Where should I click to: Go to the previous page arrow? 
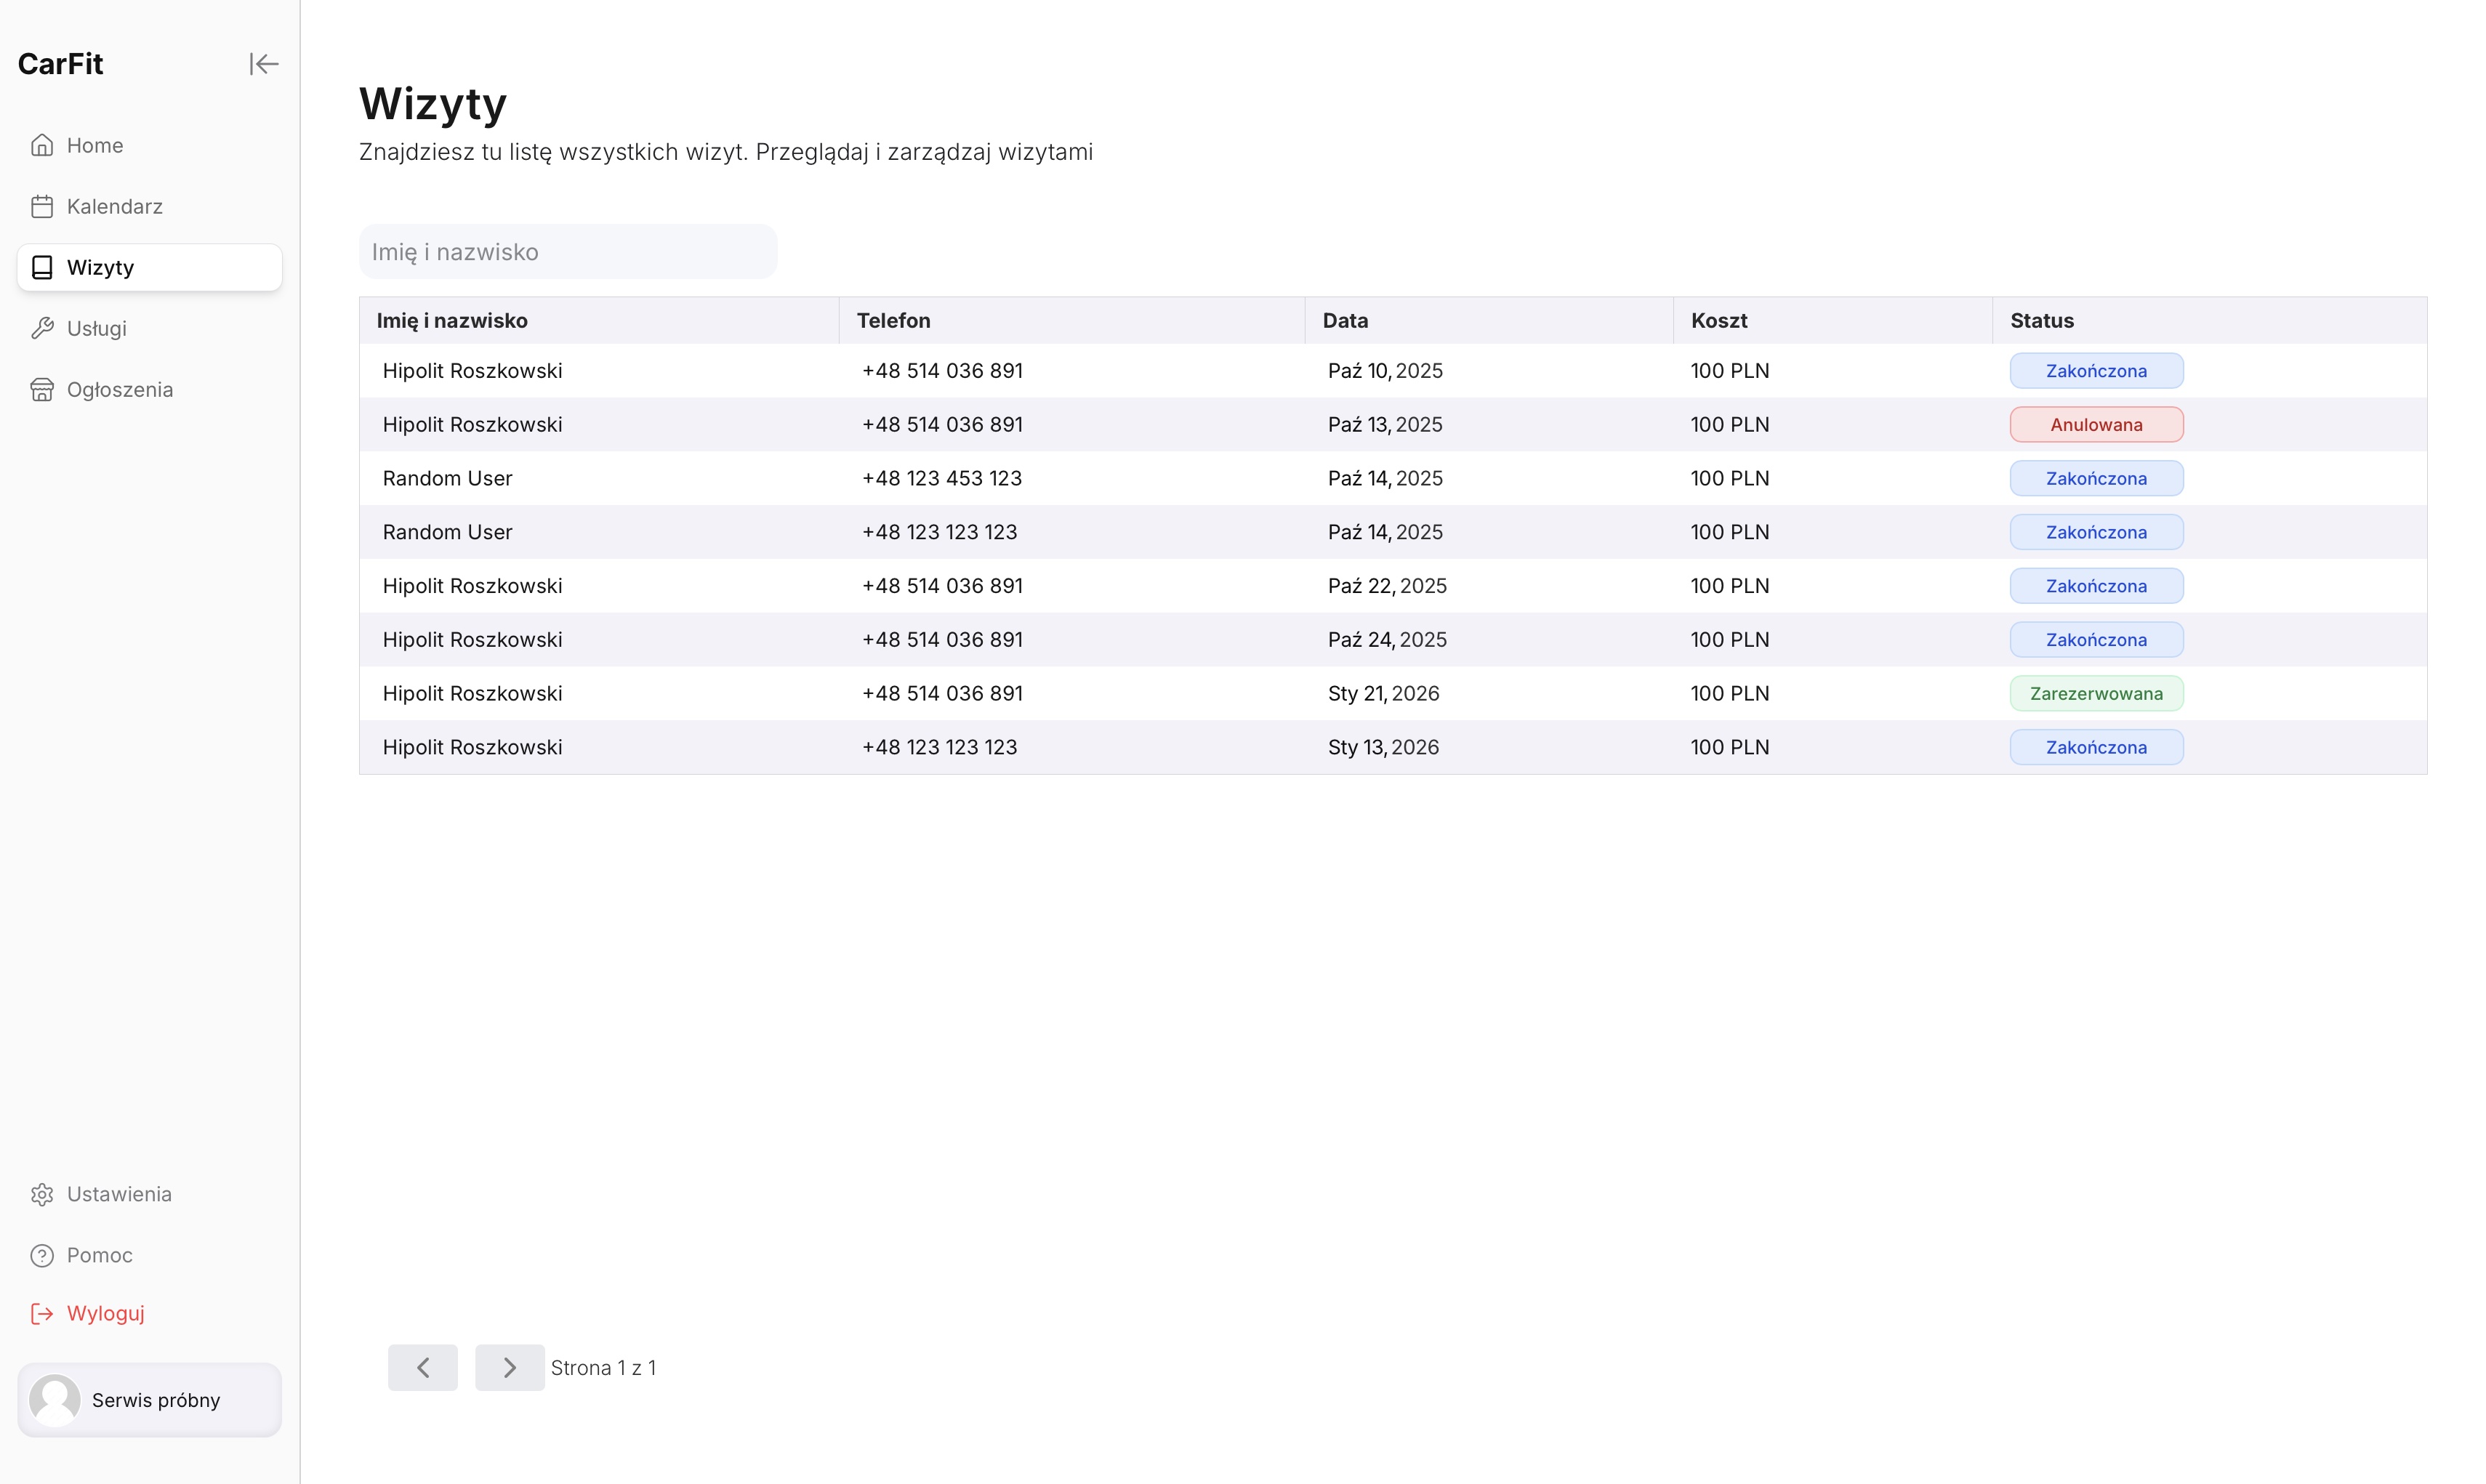422,1367
